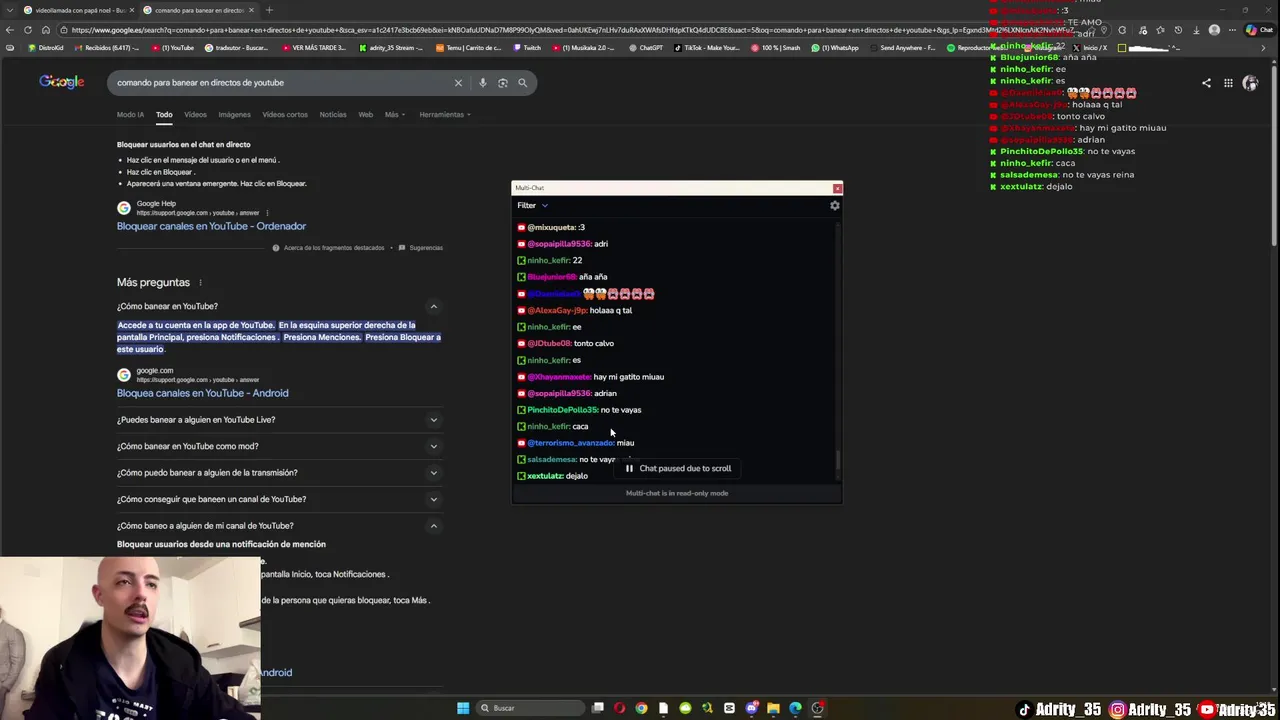Open the Filter dropdown in Multi-Chat
The height and width of the screenshot is (720, 1280).
(533, 205)
